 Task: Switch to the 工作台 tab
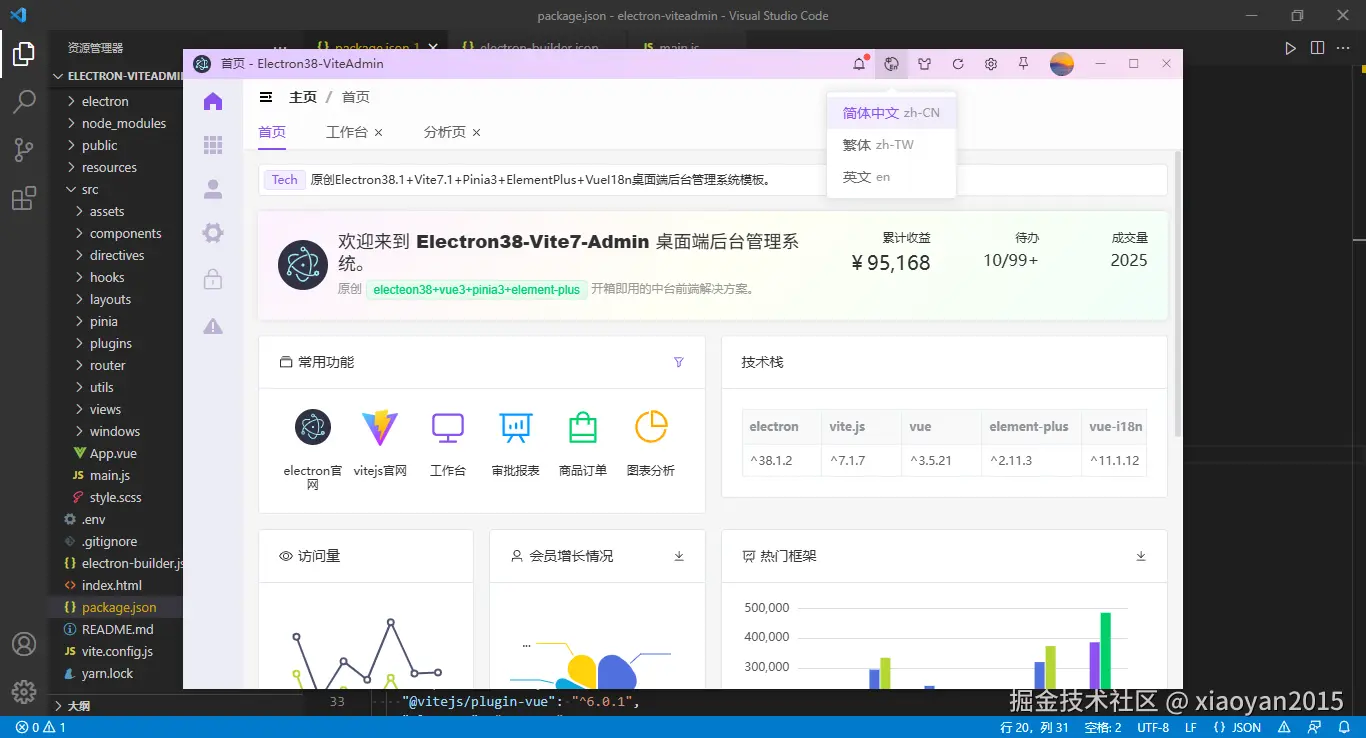[x=347, y=132]
